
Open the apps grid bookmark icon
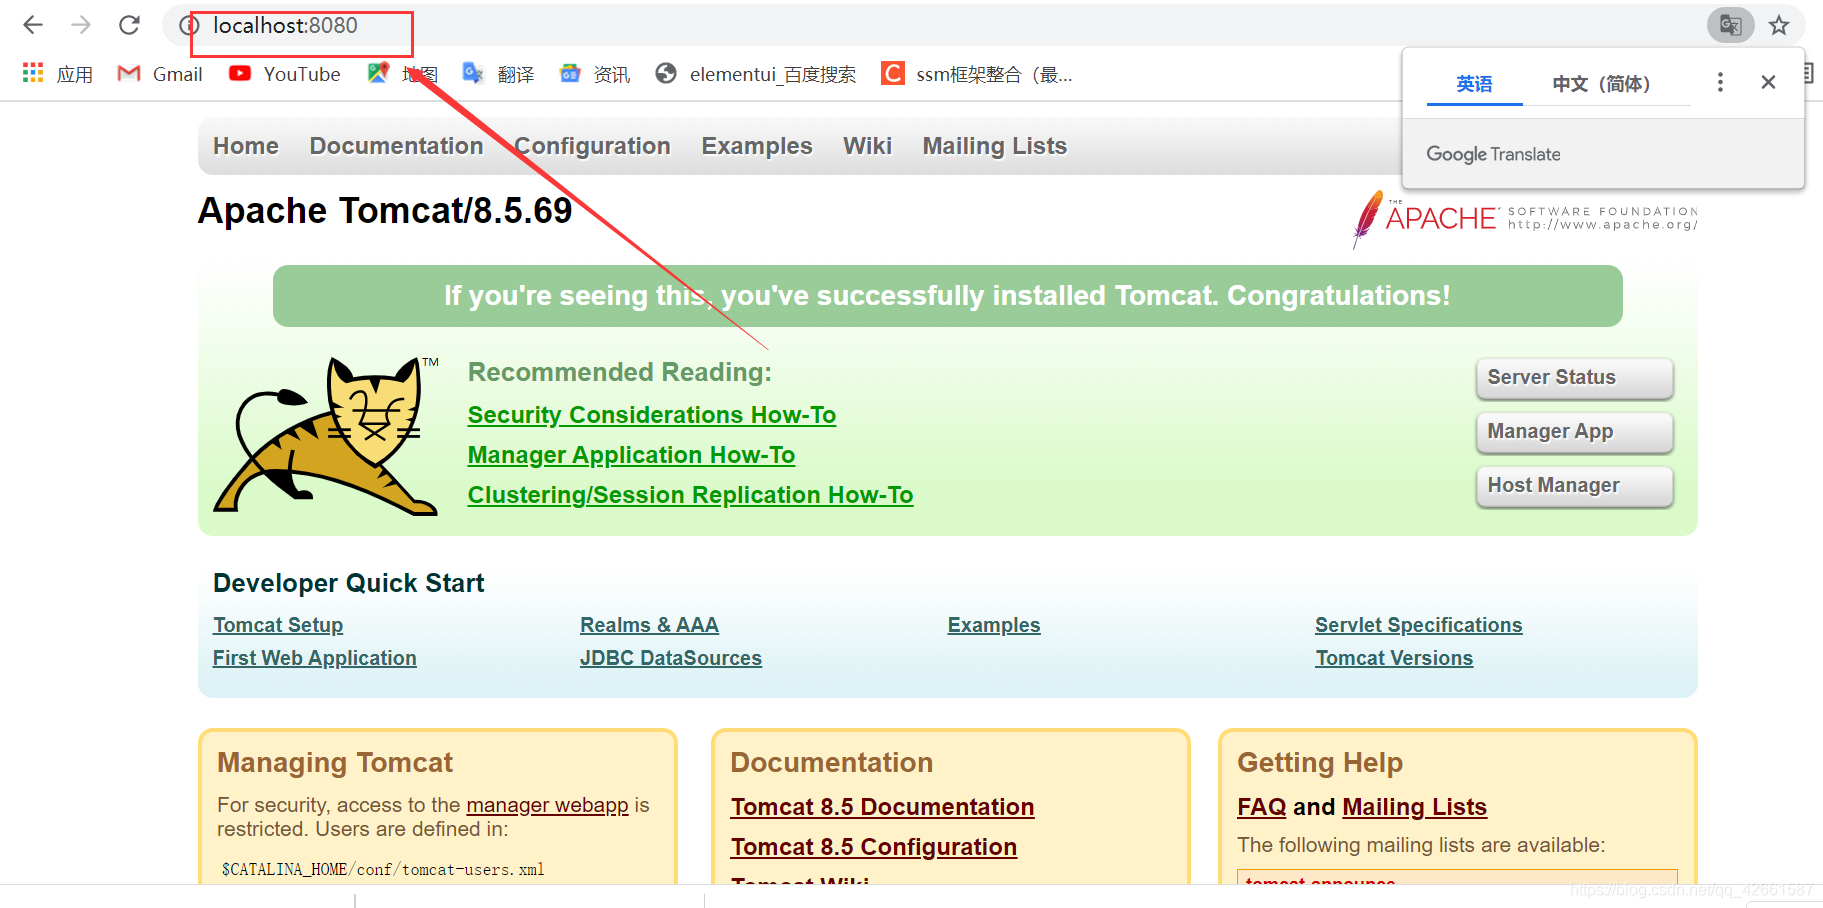[33, 73]
